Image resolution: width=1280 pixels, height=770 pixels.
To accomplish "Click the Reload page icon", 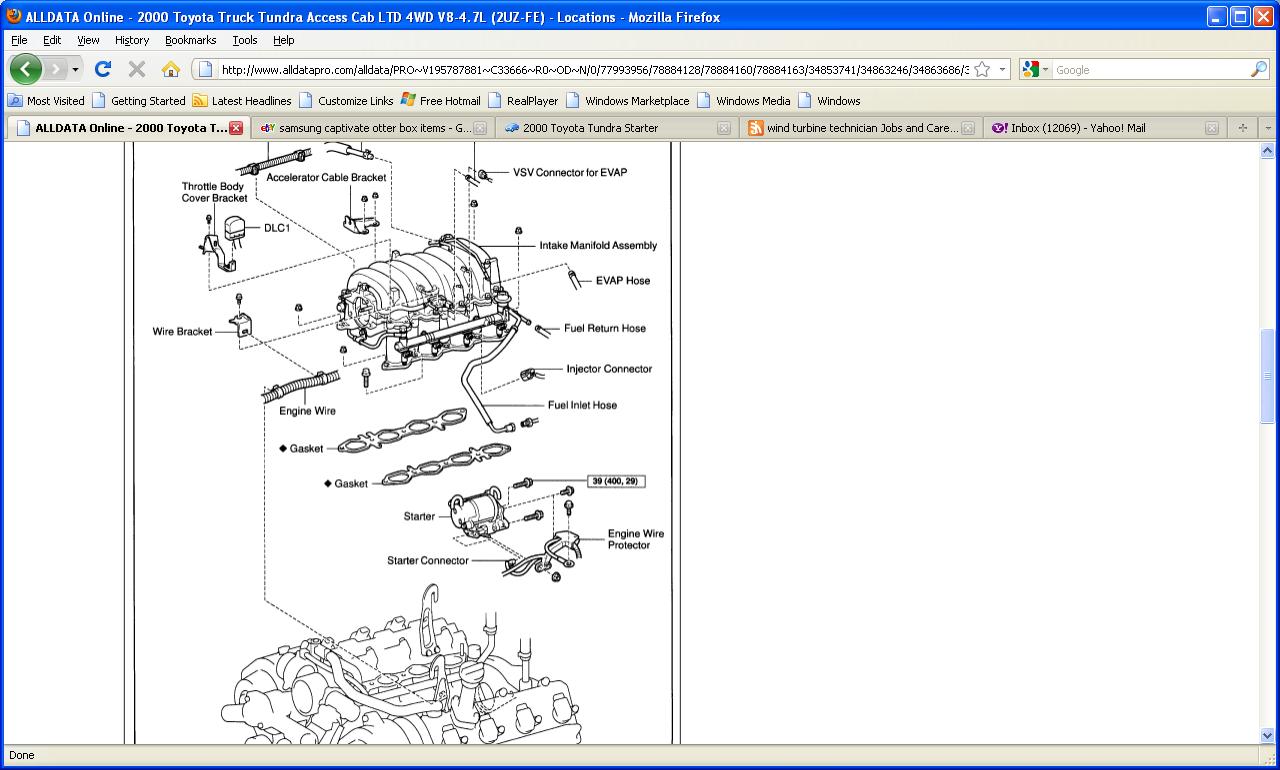I will [x=102, y=69].
